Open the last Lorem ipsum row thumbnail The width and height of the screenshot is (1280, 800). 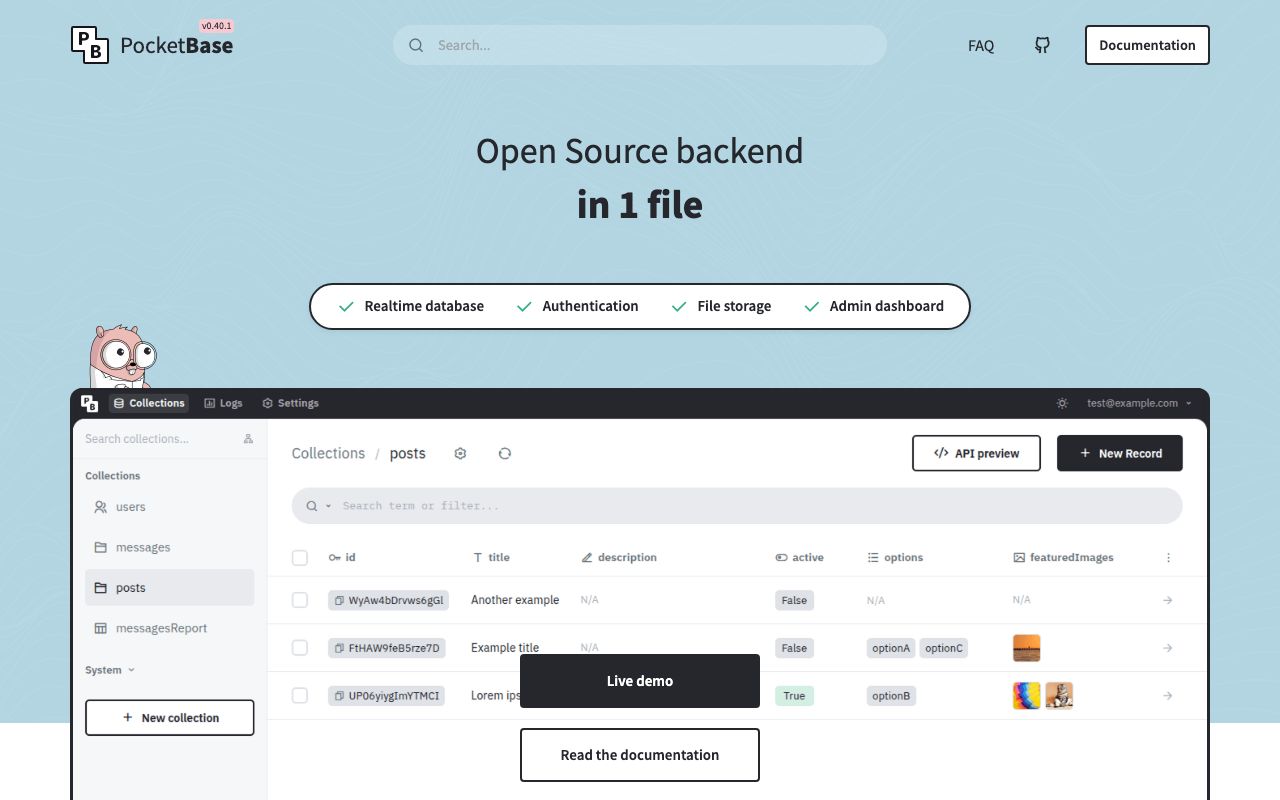tap(1059, 696)
